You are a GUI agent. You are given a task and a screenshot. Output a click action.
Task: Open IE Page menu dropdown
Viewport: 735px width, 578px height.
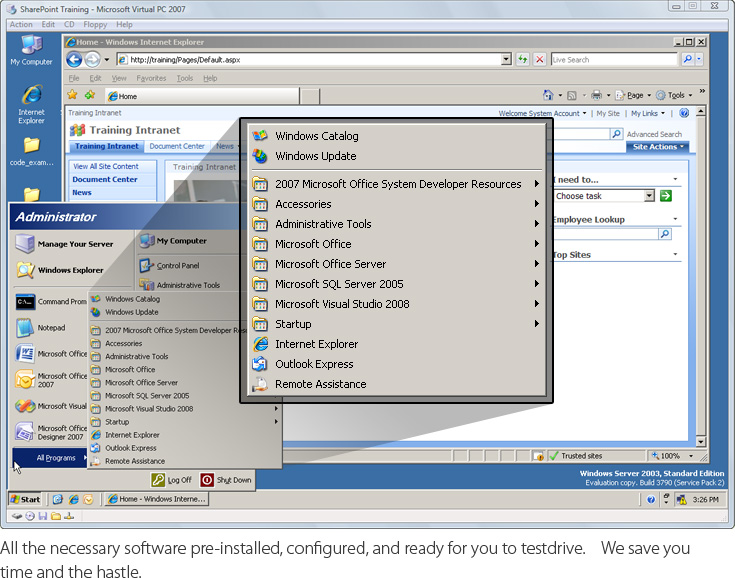(634, 95)
